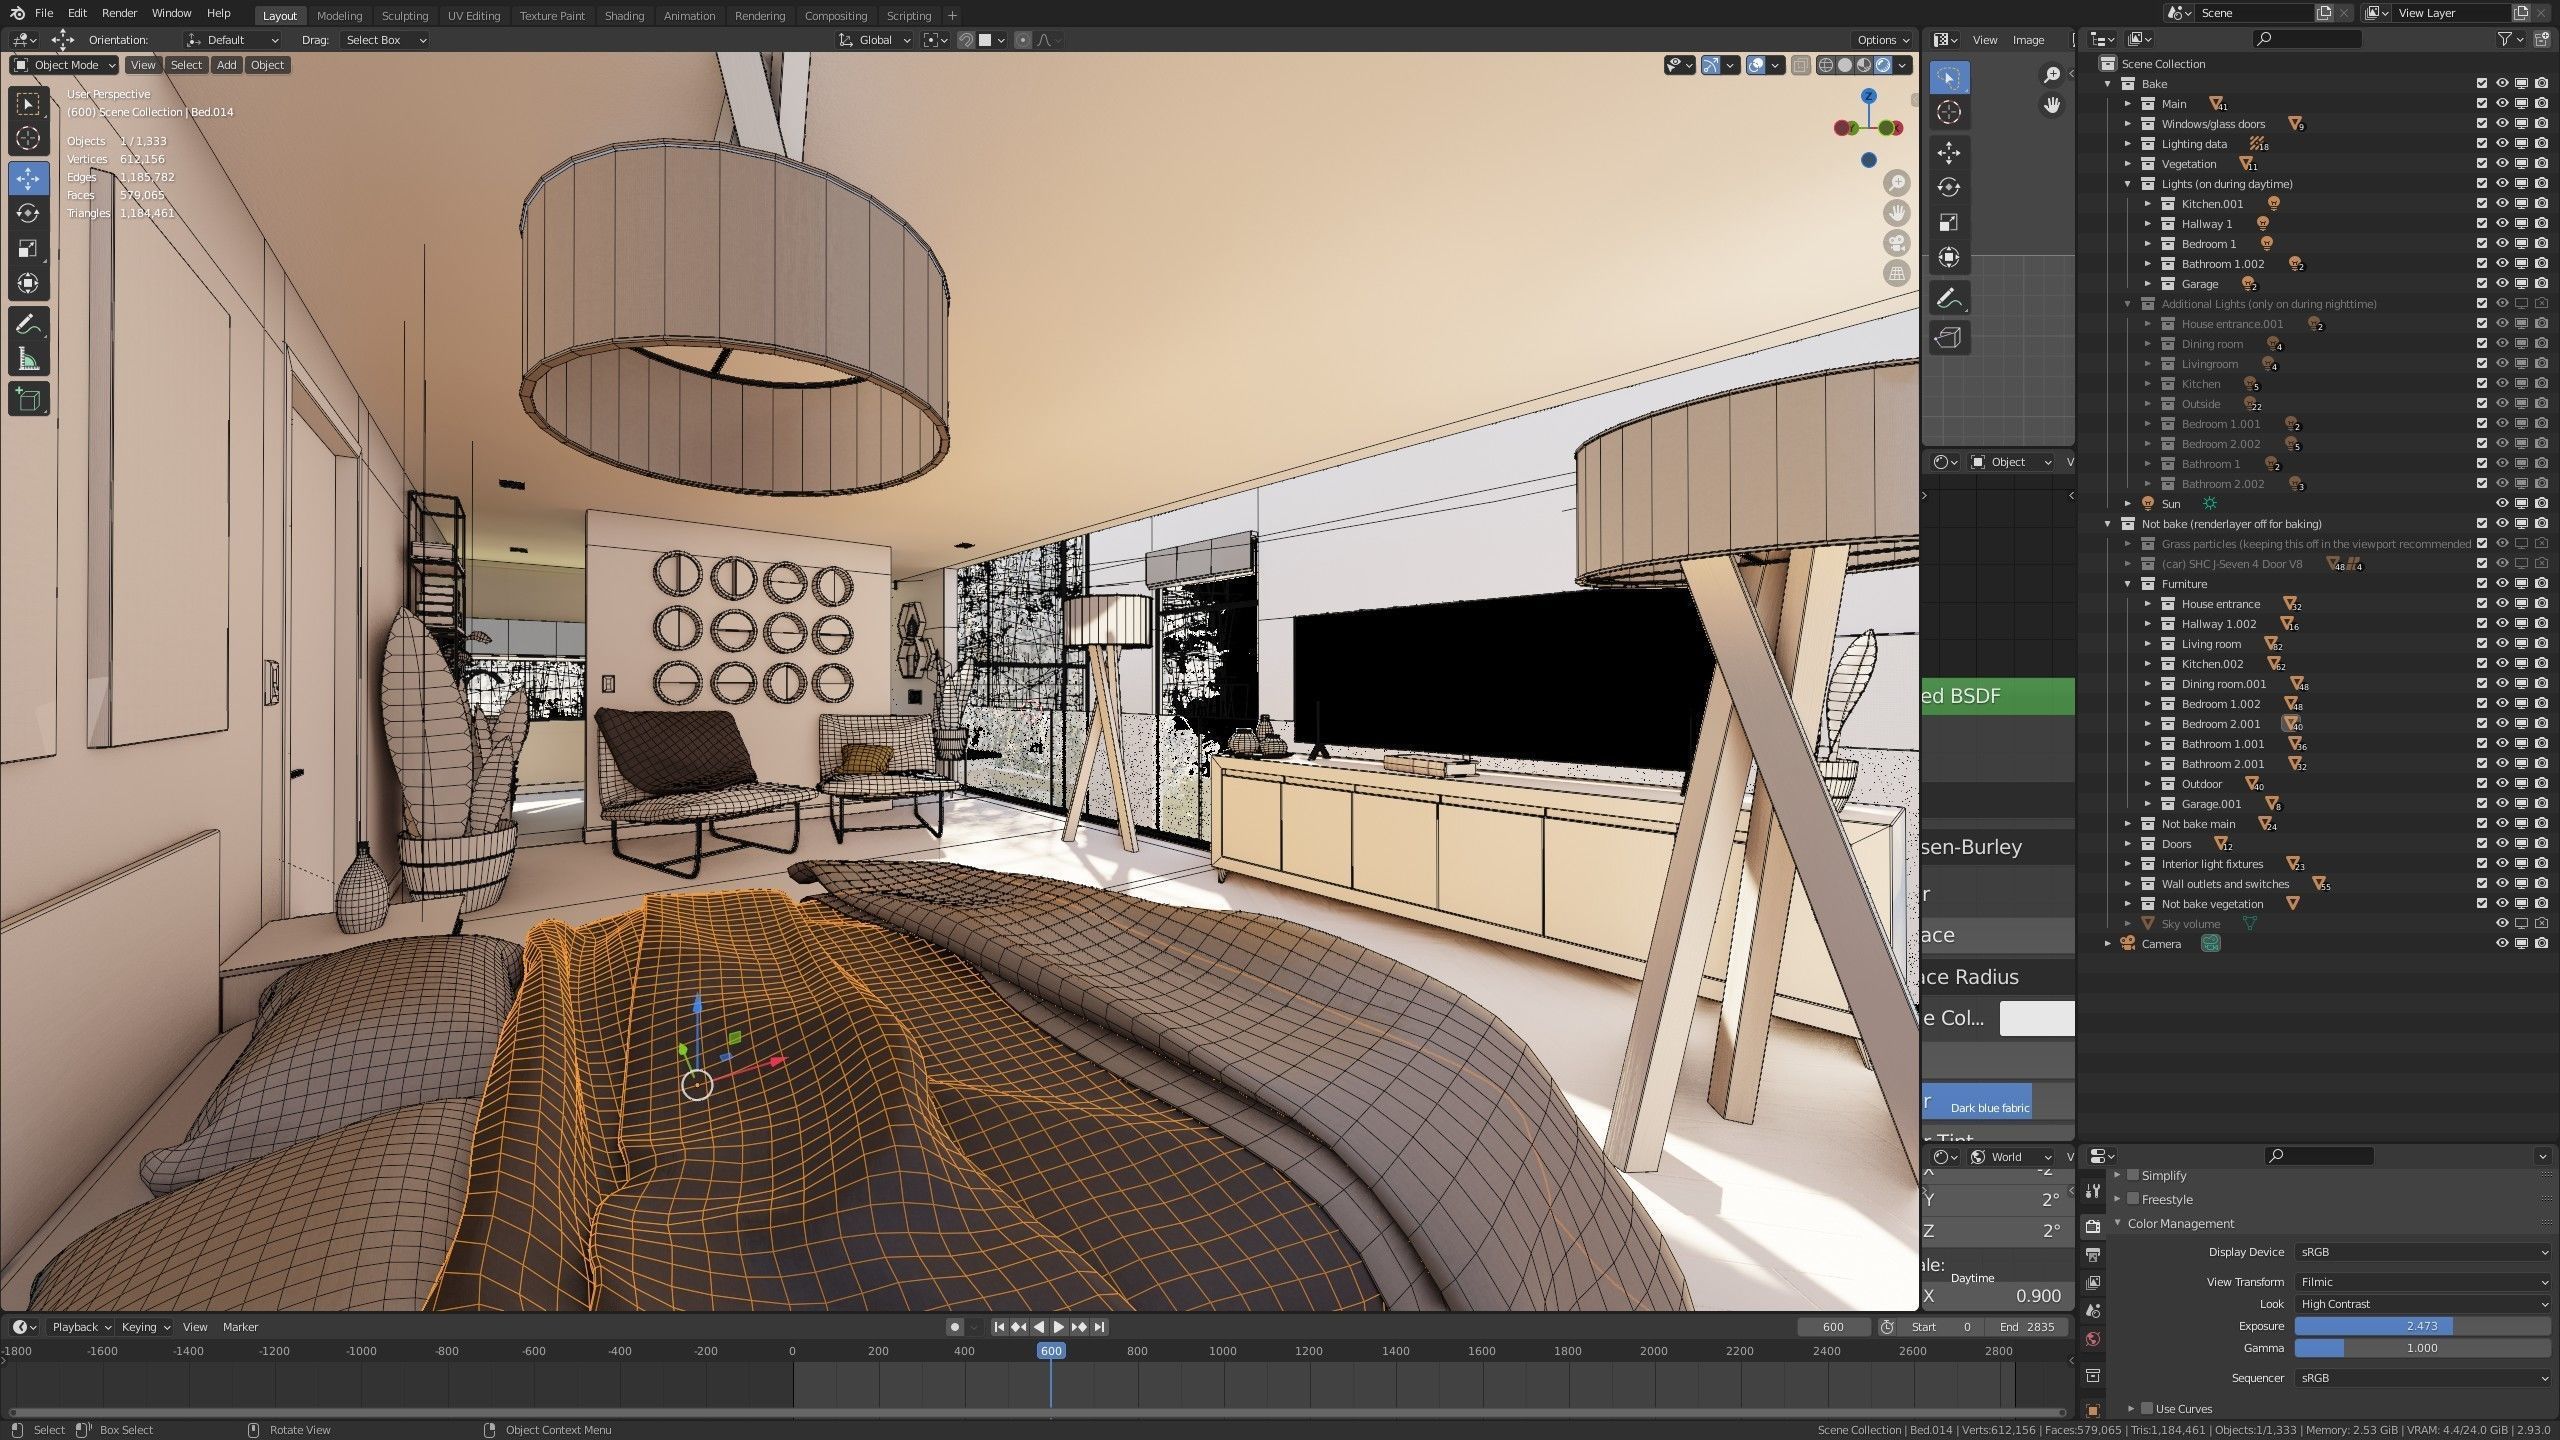Click the timeline play button
This screenshot has height=1440, width=2560.
1058,1327
